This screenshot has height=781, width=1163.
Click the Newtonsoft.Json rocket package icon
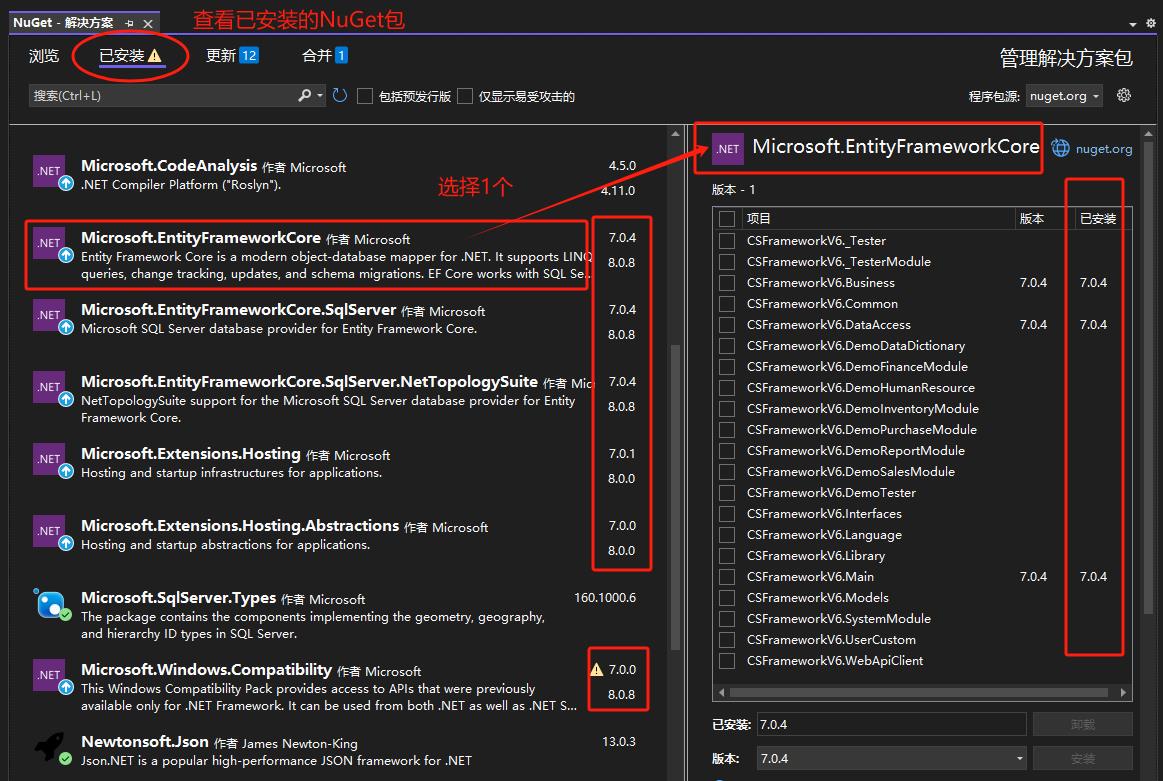[x=49, y=747]
